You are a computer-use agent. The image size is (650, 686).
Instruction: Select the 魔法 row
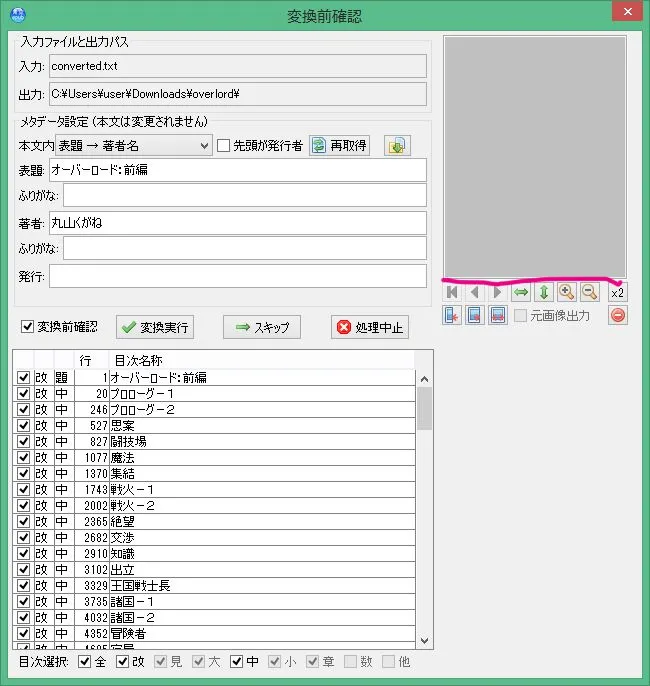coord(214,458)
